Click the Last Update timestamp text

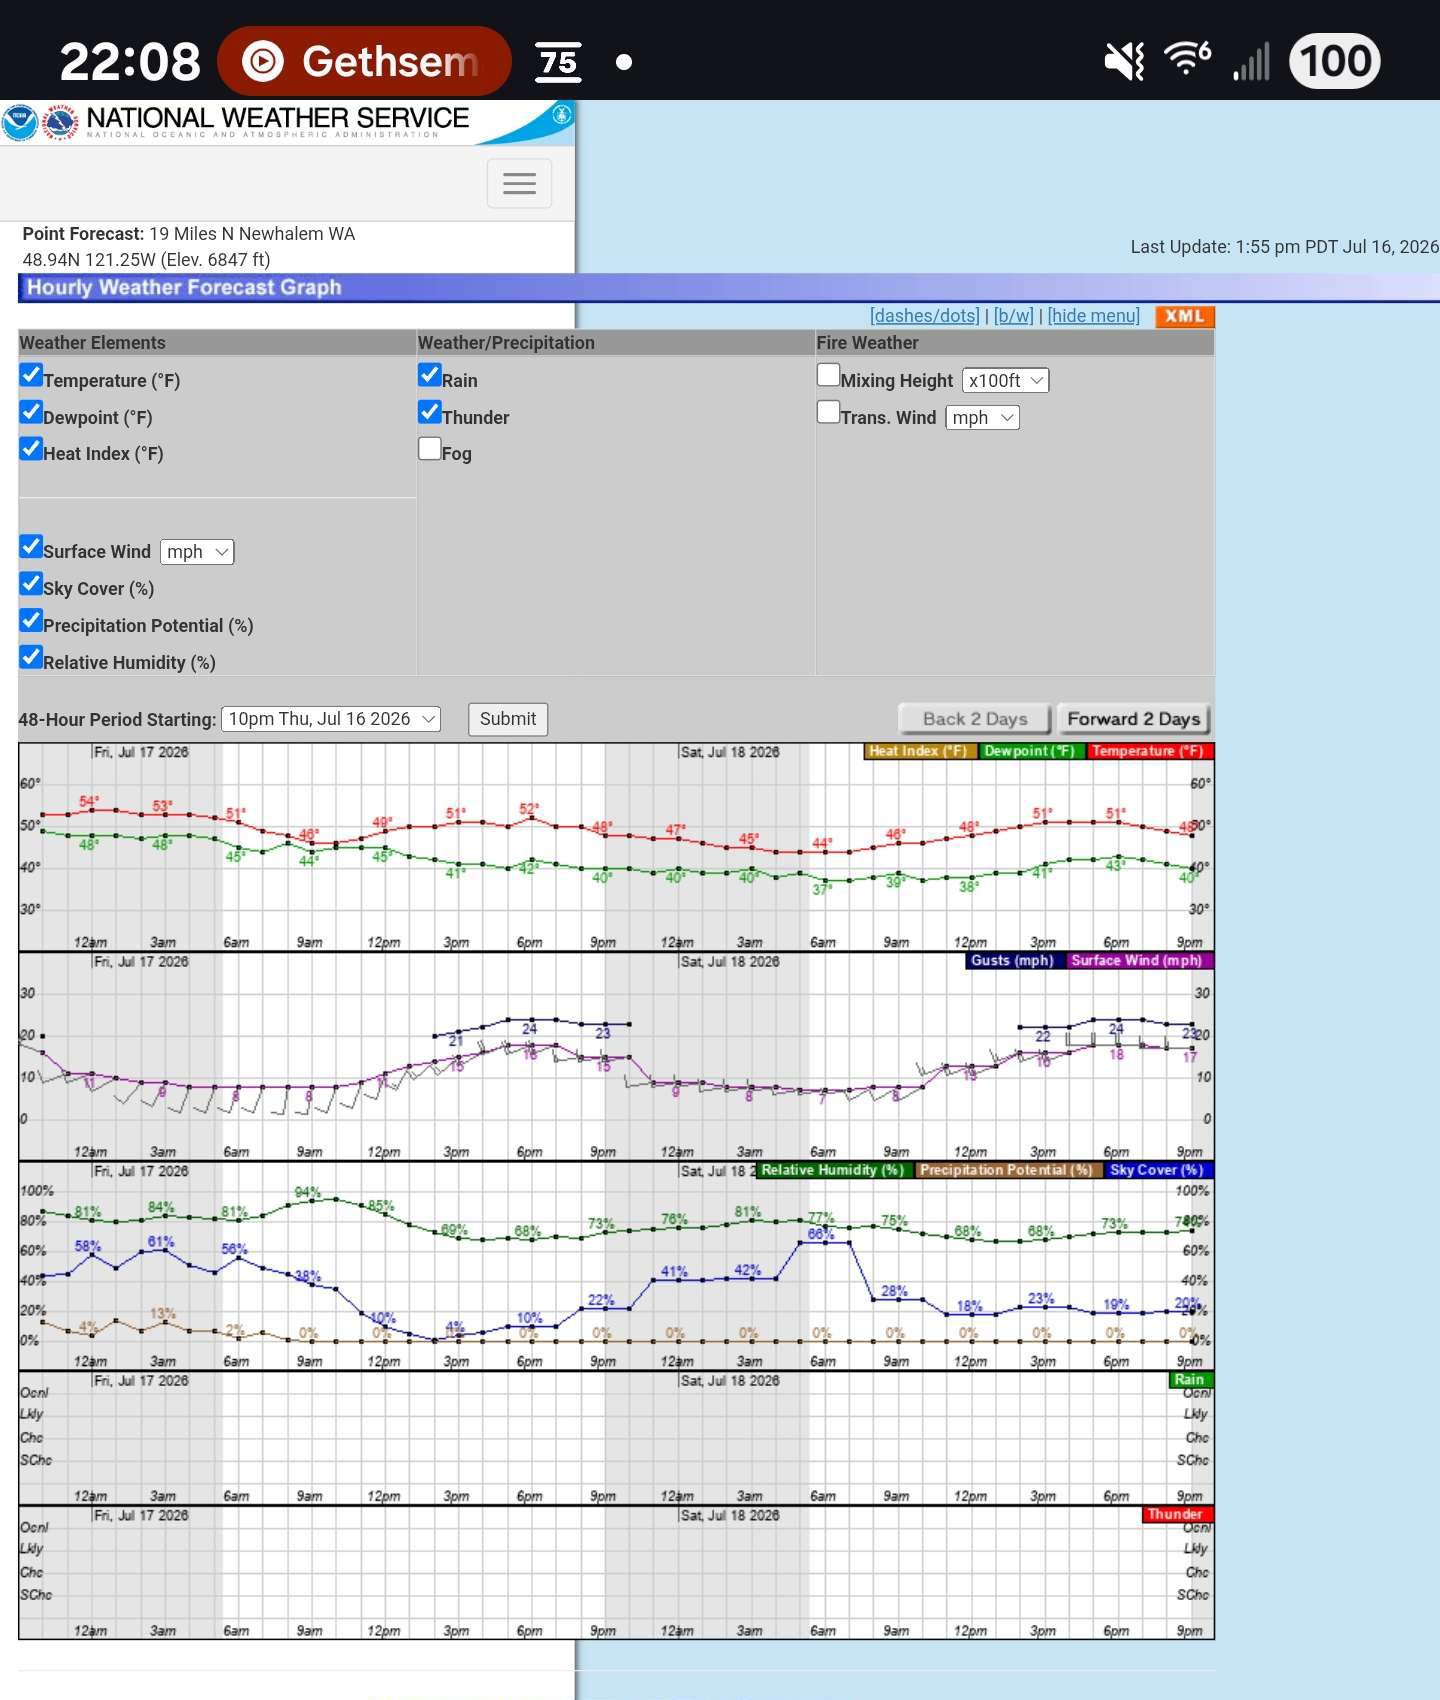pos(1284,247)
